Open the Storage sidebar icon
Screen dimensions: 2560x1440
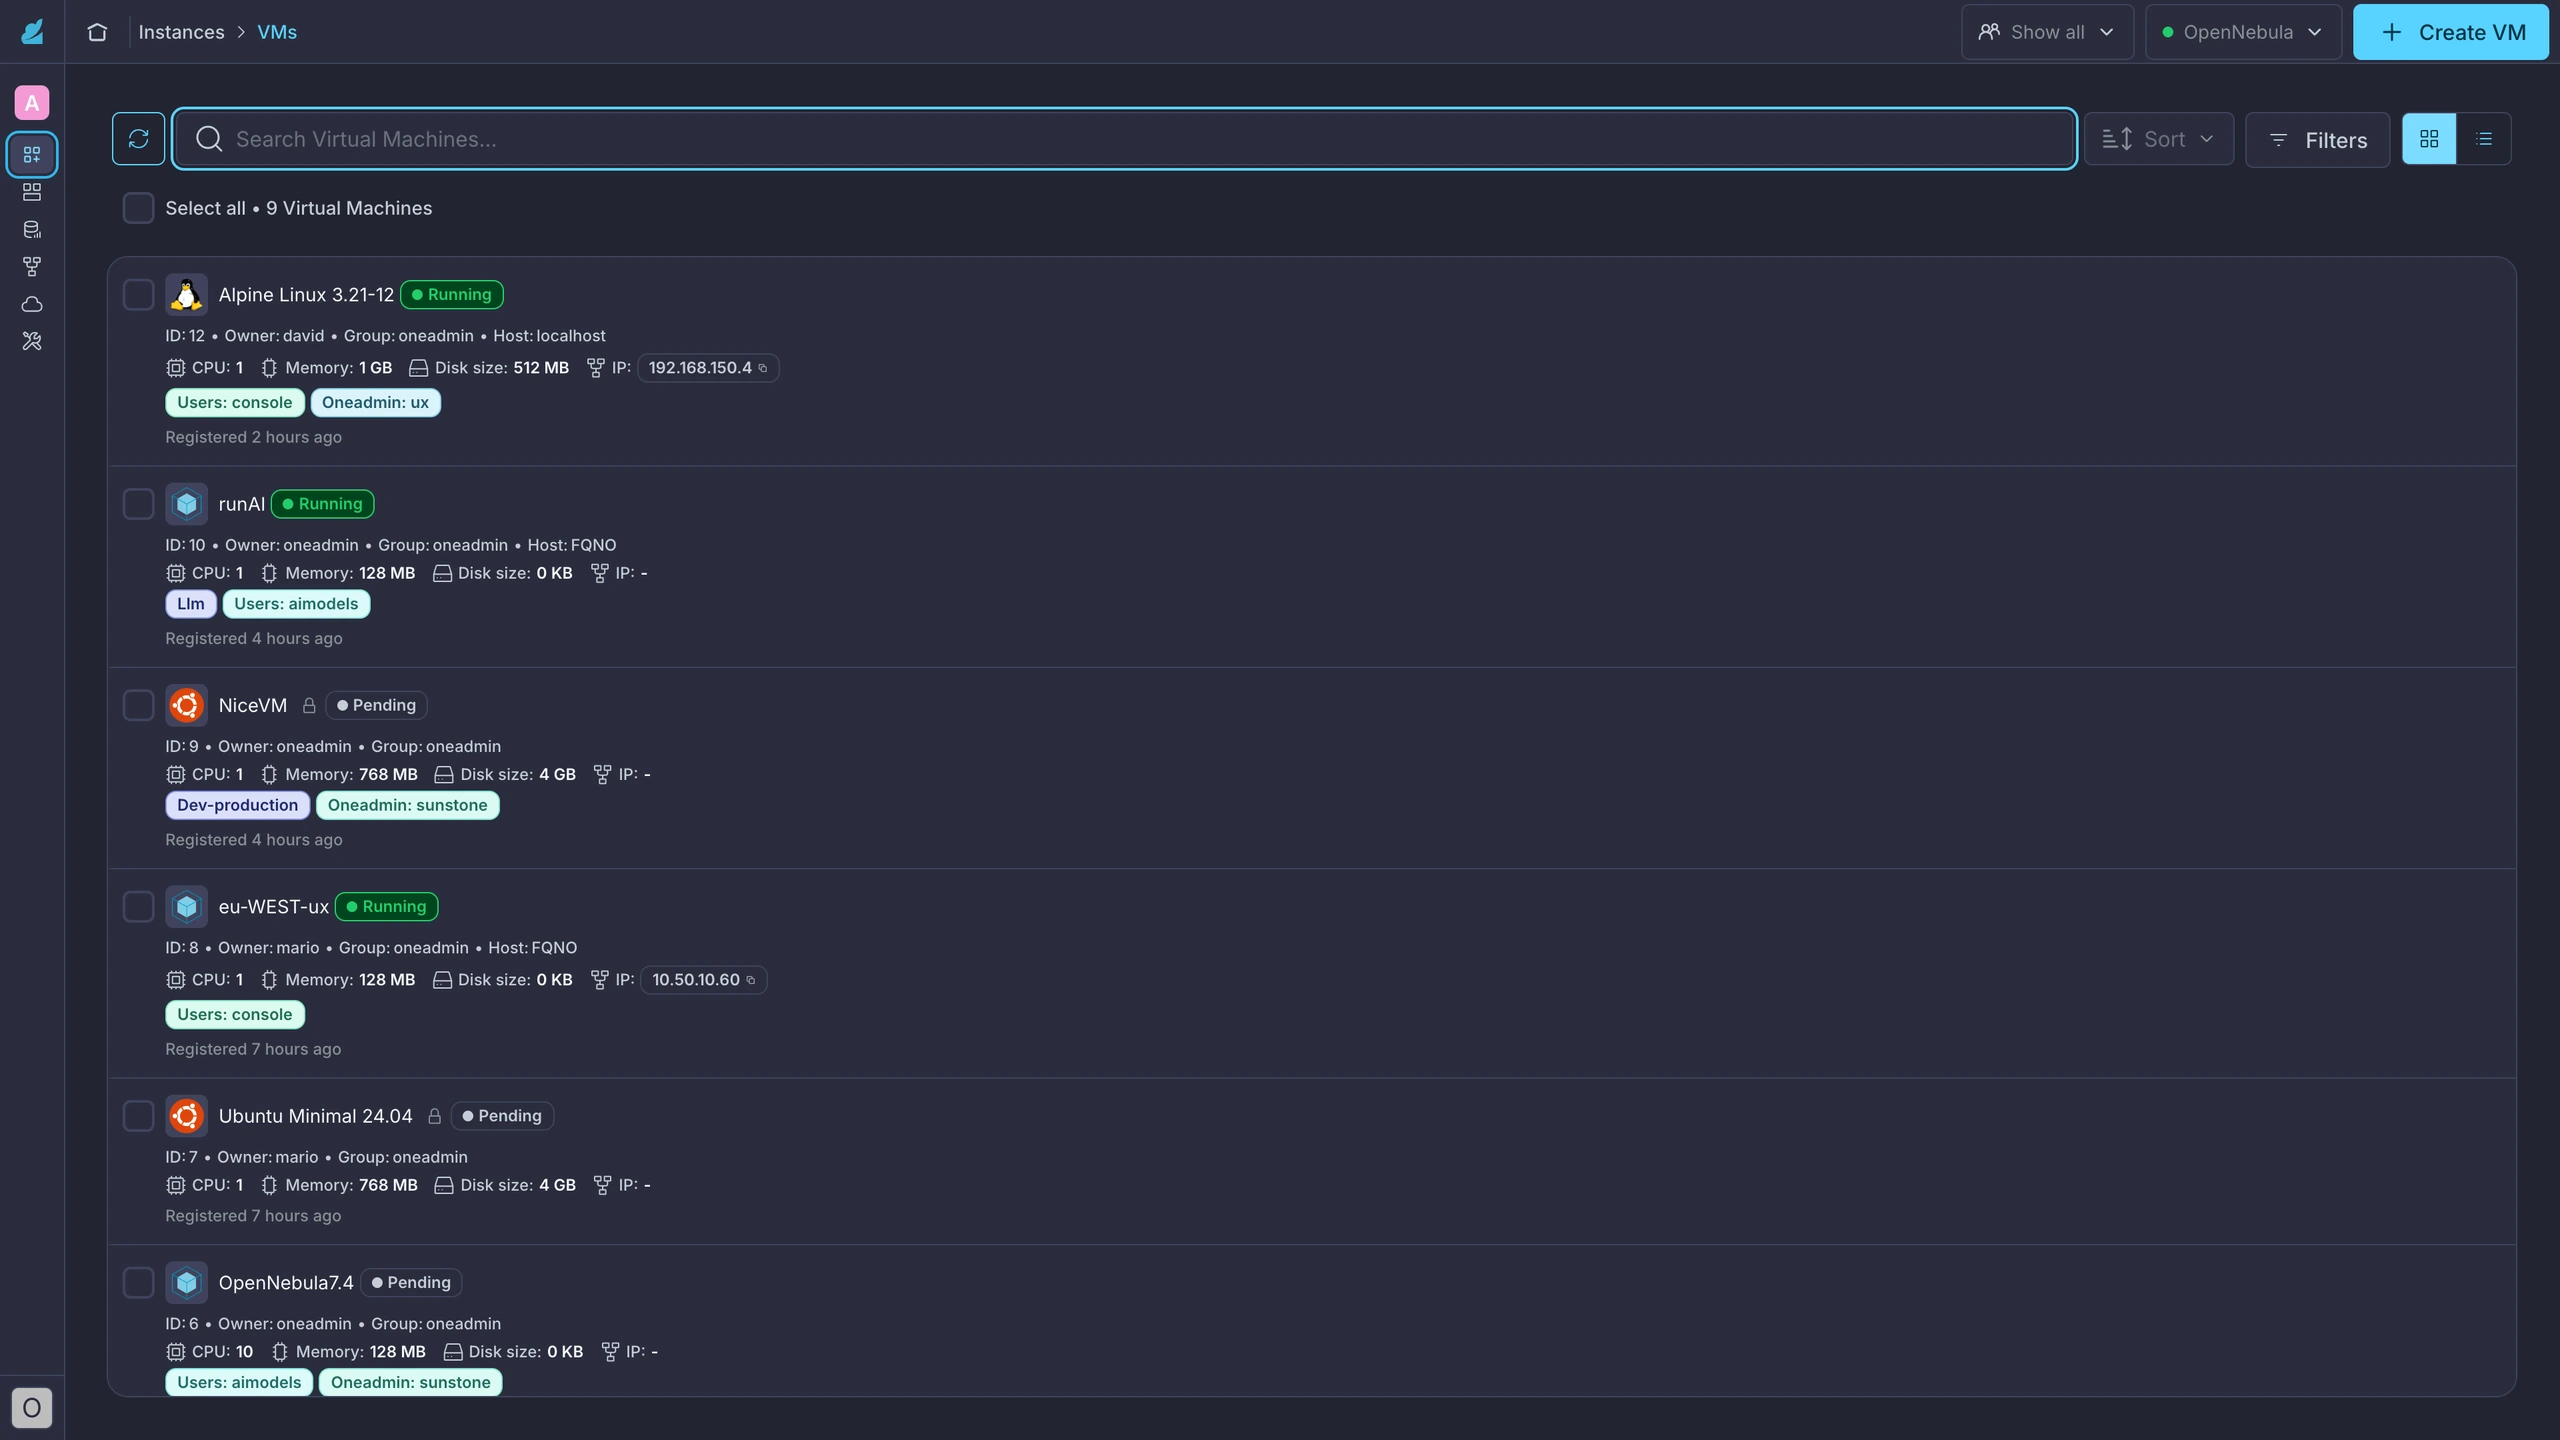click(32, 229)
